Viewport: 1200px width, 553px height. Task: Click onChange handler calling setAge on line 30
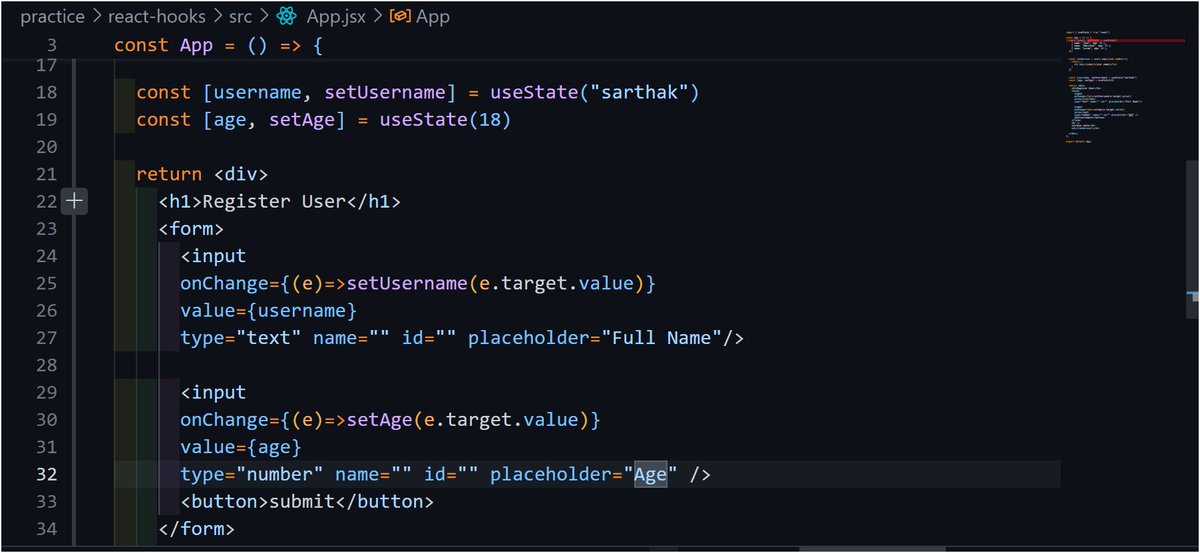click(390, 419)
